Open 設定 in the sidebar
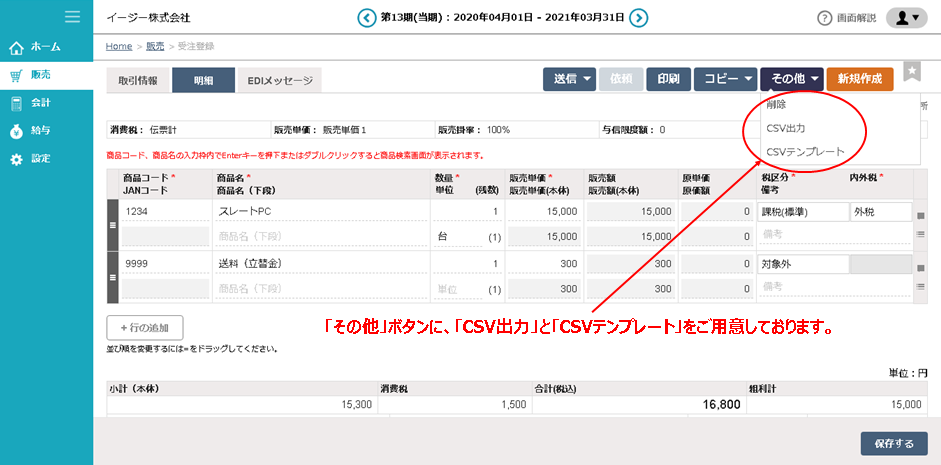 (46, 159)
